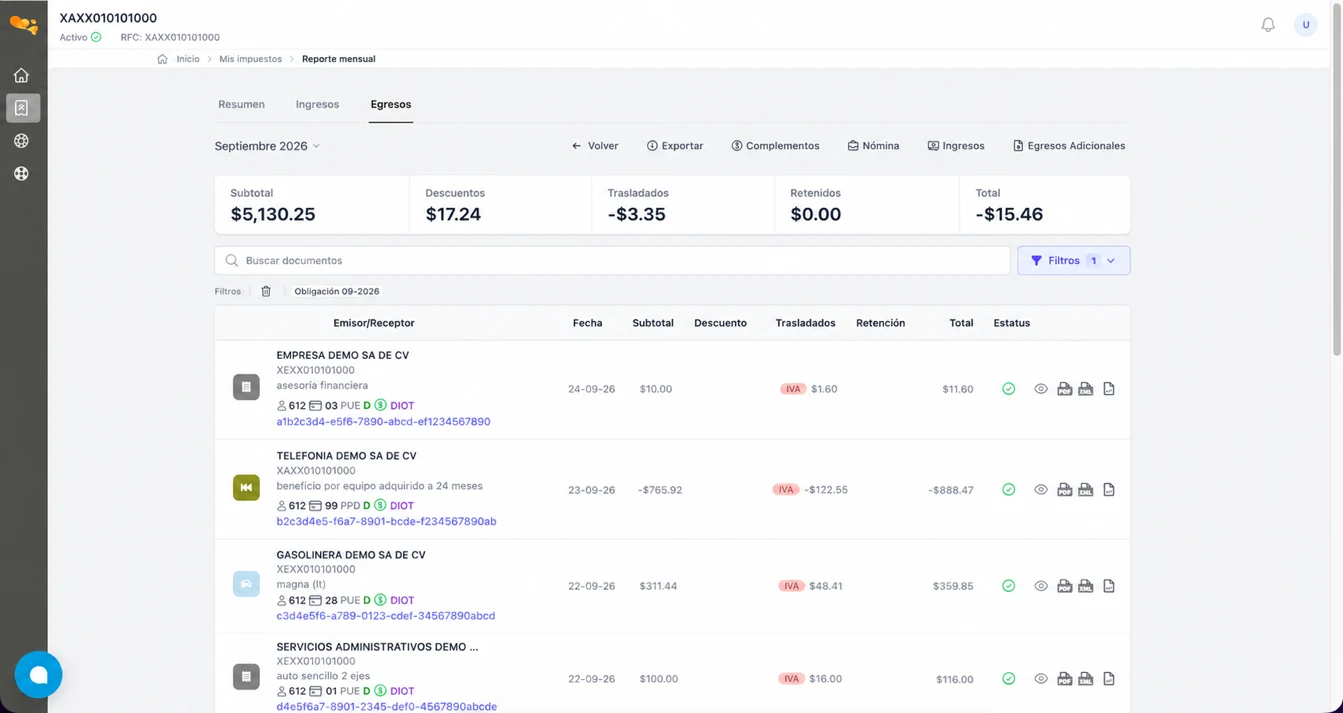The height and width of the screenshot is (713, 1343).
Task: Open Complementos from the toolbar
Action: (x=775, y=146)
